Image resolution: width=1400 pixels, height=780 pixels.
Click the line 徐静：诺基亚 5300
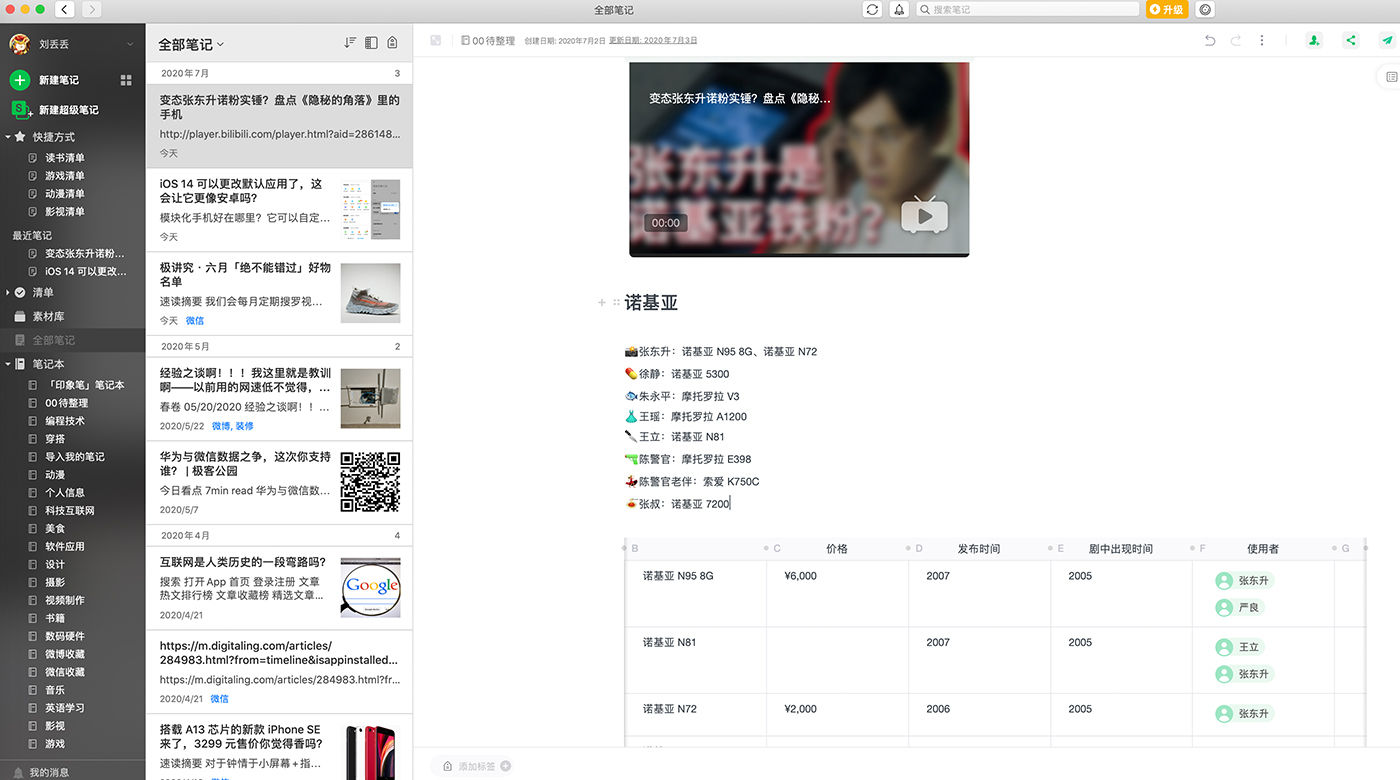677,374
